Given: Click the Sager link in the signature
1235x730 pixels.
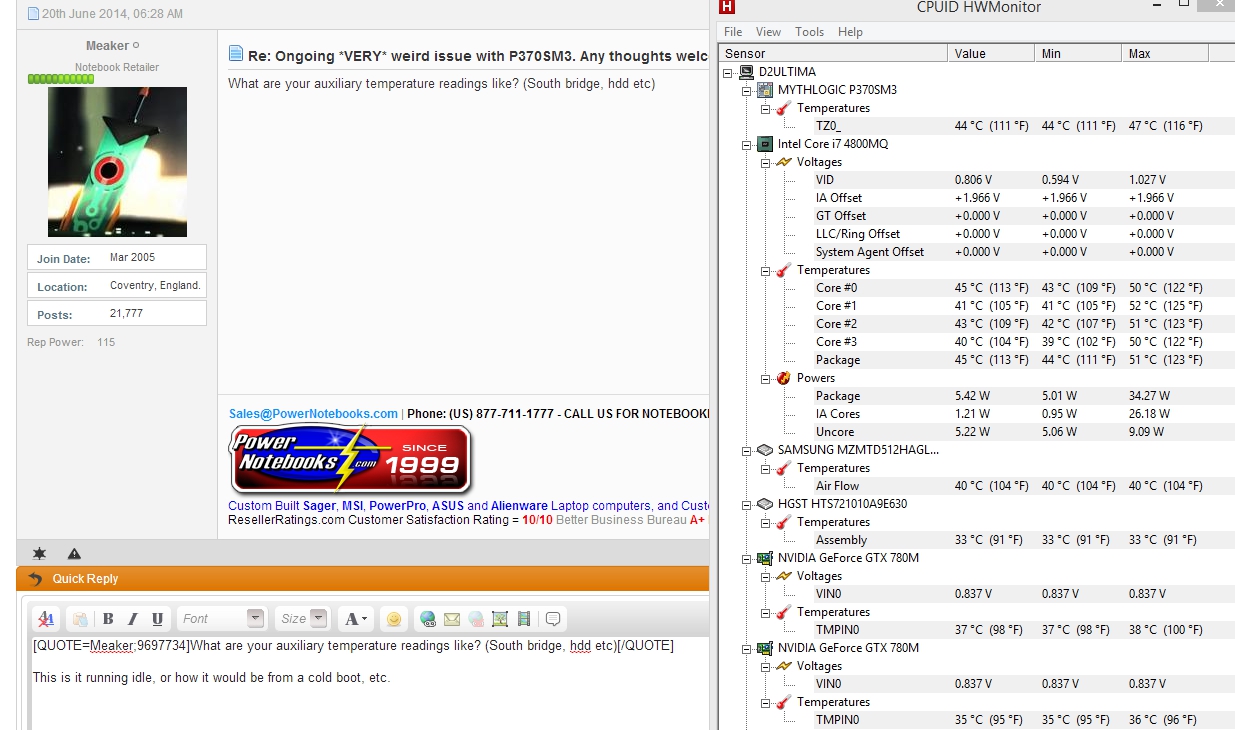Looking at the screenshot, I should [x=319, y=506].
